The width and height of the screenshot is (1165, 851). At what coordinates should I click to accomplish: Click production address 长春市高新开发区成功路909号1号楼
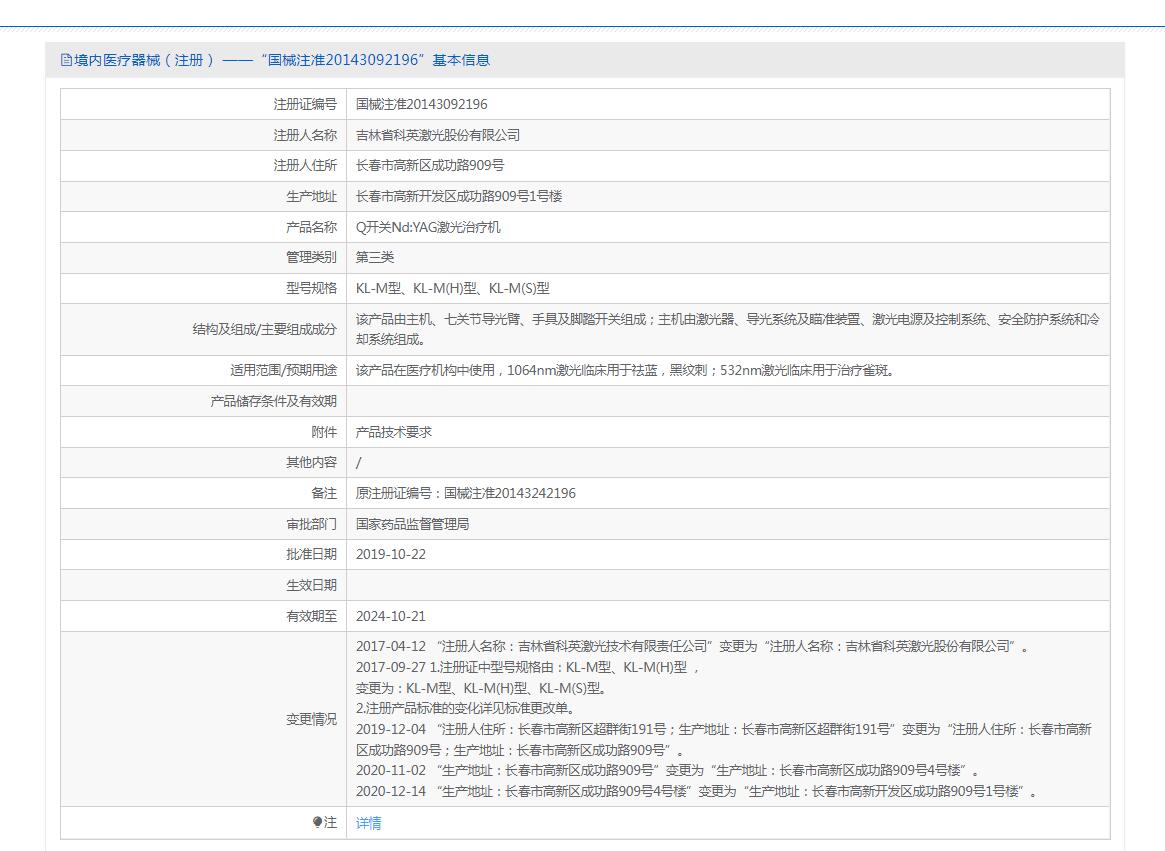point(458,196)
